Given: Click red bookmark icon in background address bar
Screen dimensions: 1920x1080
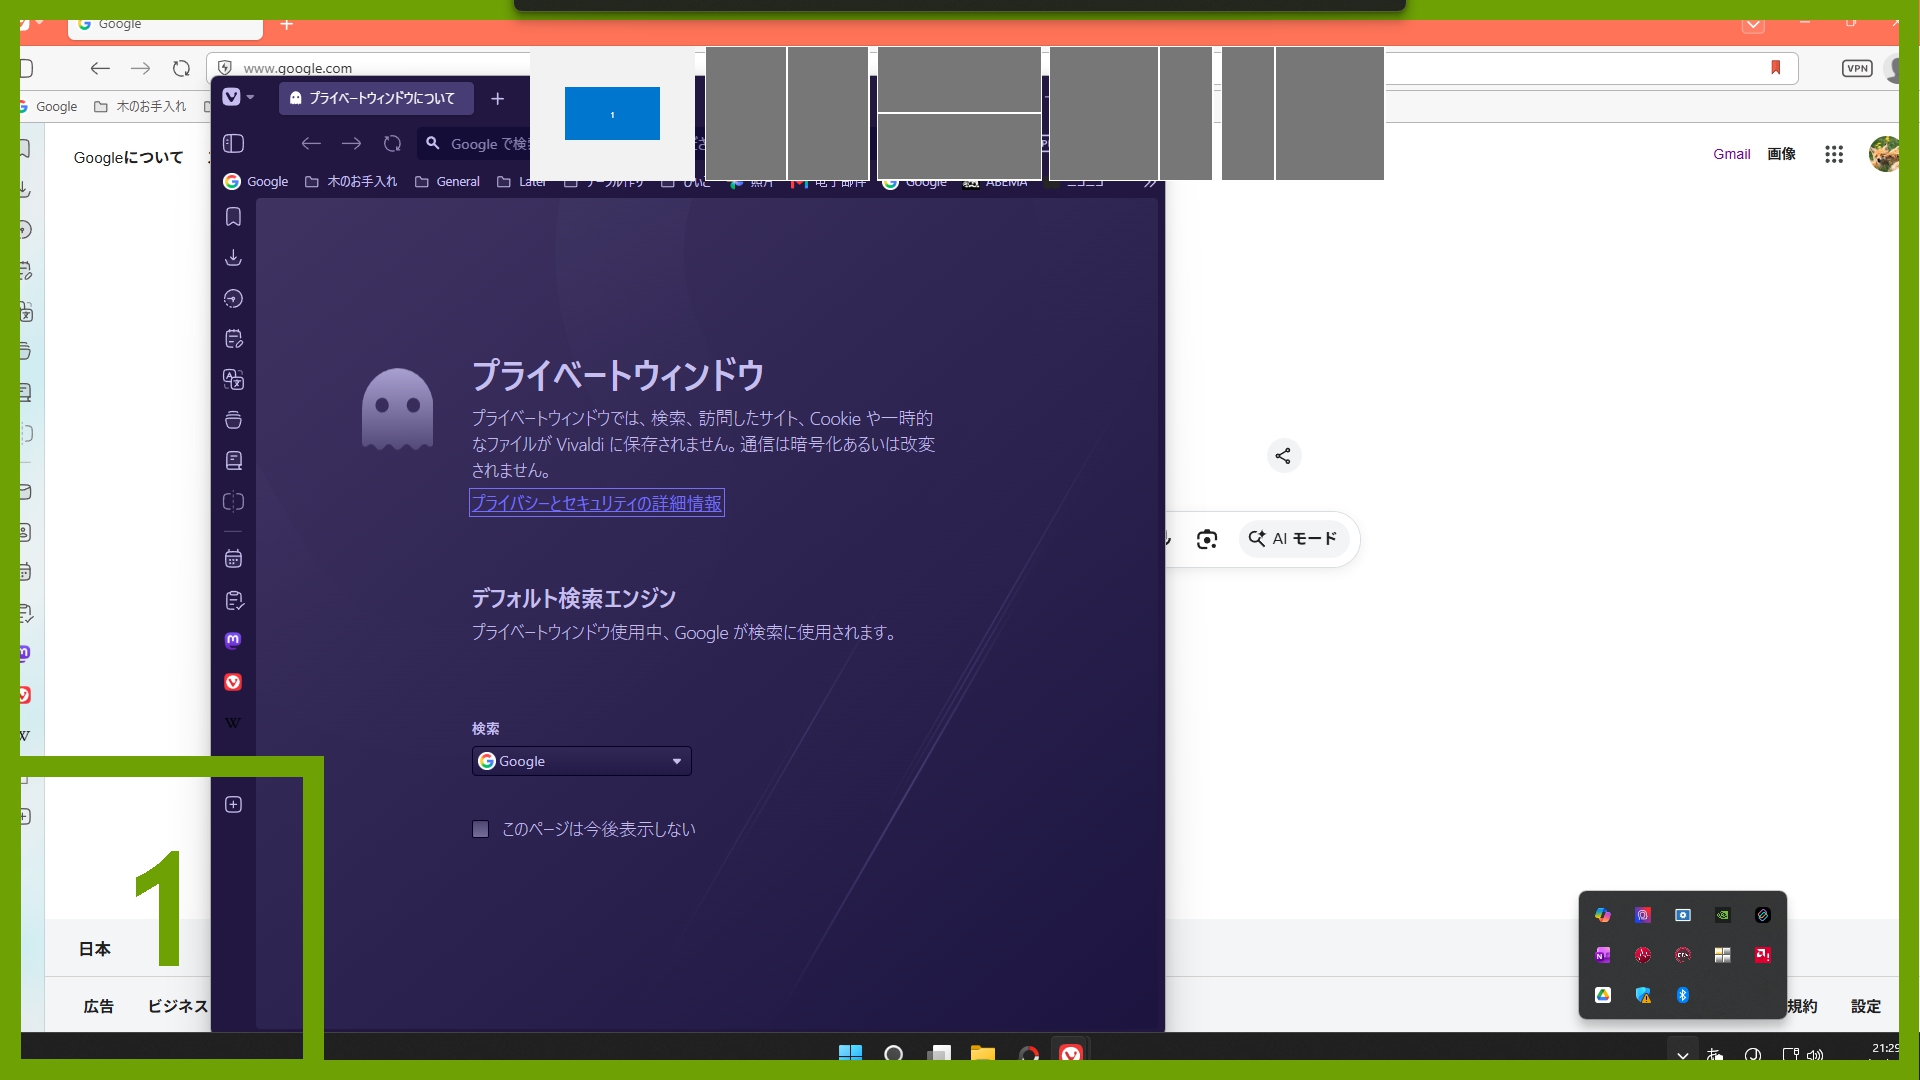Looking at the screenshot, I should tap(1776, 68).
